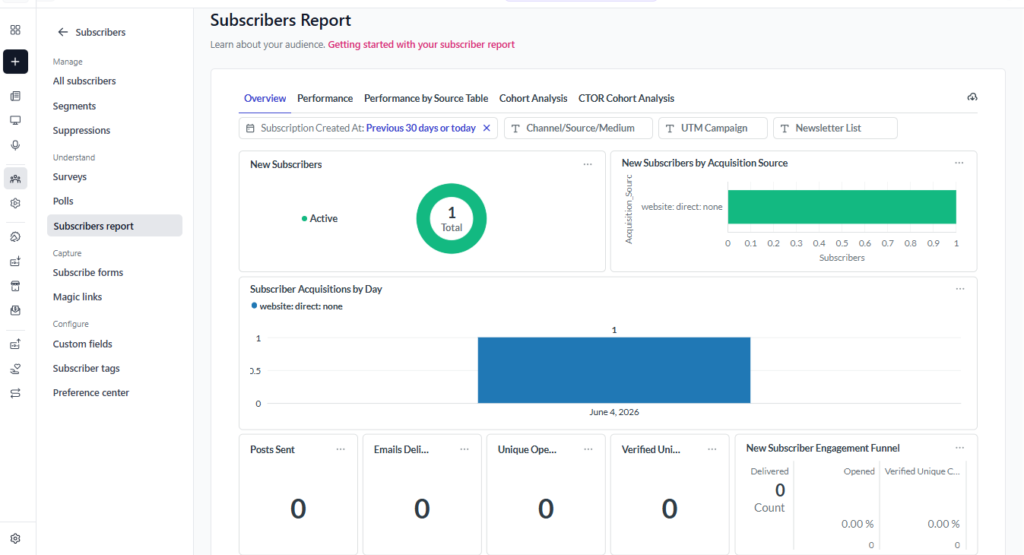Open the card-with-plus monetize icon
The image size is (1024, 555).
tap(15, 261)
